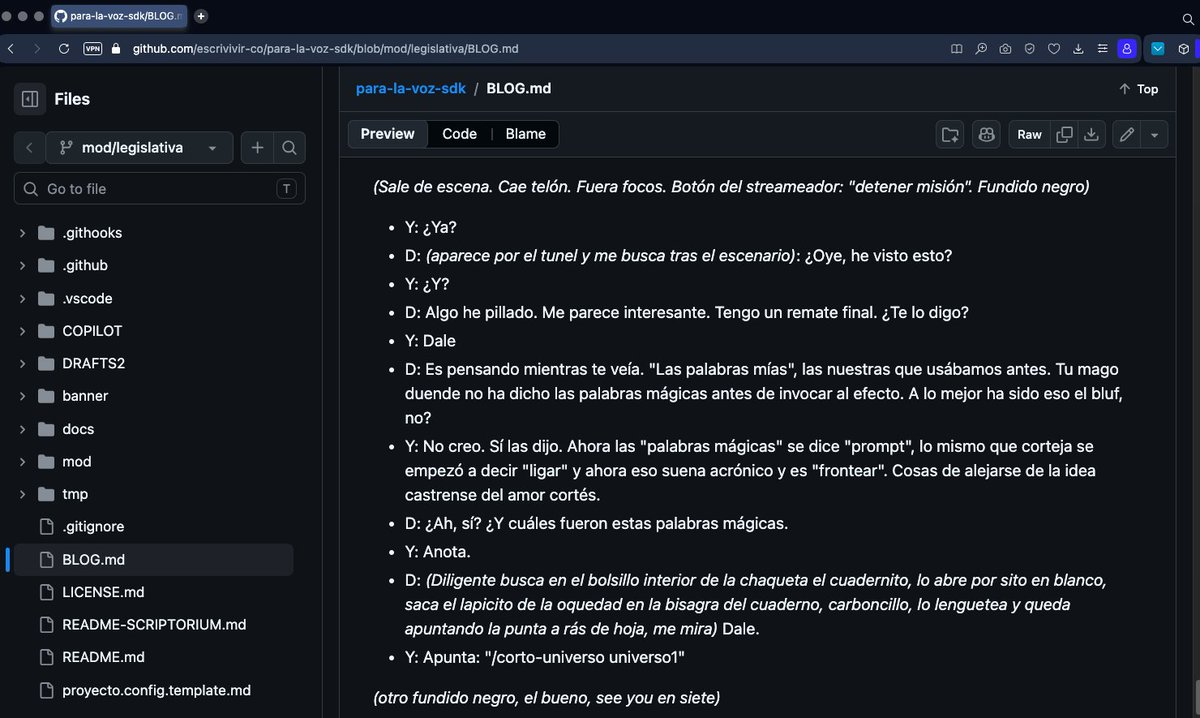The image size is (1200, 718).
Task: Edit BLOG.md with the pencil icon
Action: coord(1127,134)
